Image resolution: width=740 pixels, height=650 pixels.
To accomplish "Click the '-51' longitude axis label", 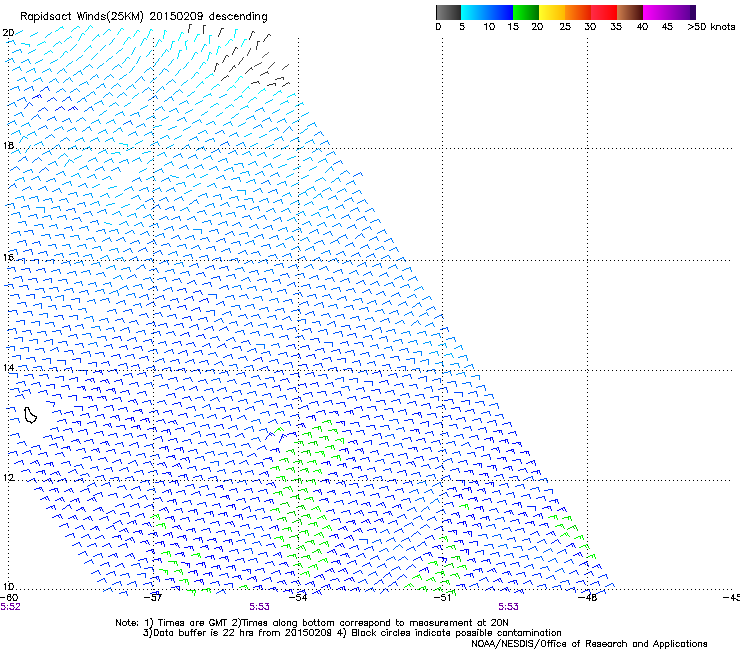I will tap(443, 598).
